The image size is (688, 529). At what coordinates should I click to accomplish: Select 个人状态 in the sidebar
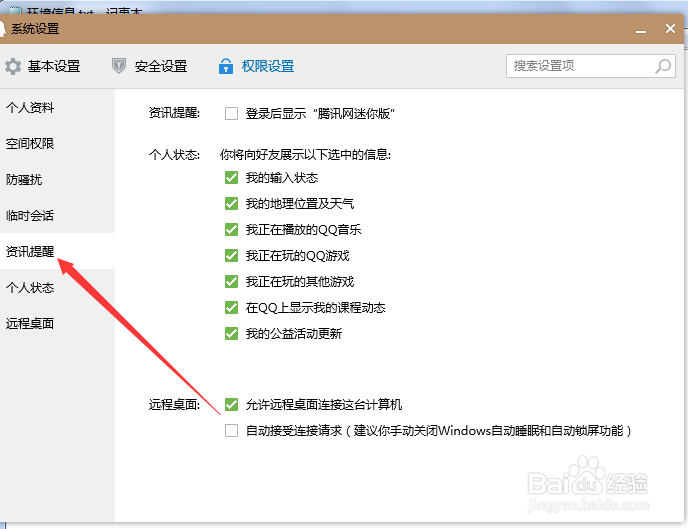click(x=57, y=287)
